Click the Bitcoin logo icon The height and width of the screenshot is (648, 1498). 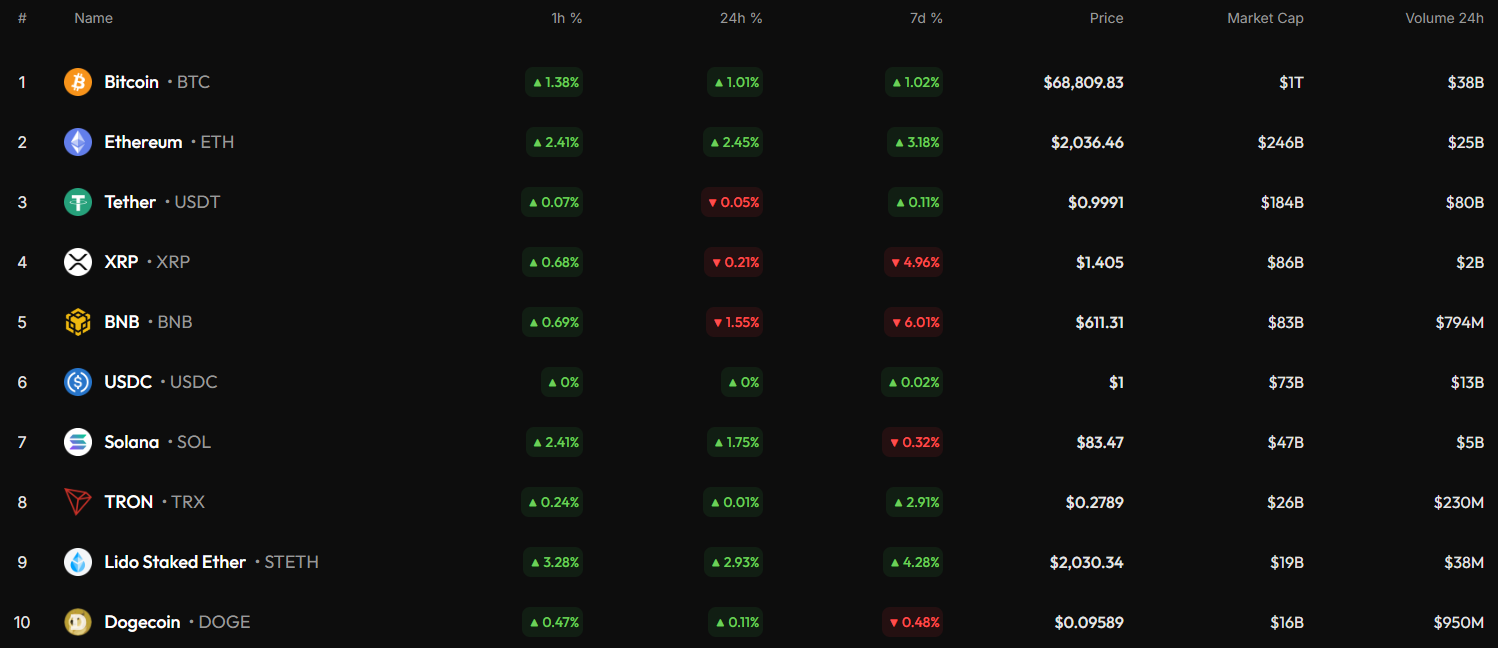pyautogui.click(x=78, y=82)
